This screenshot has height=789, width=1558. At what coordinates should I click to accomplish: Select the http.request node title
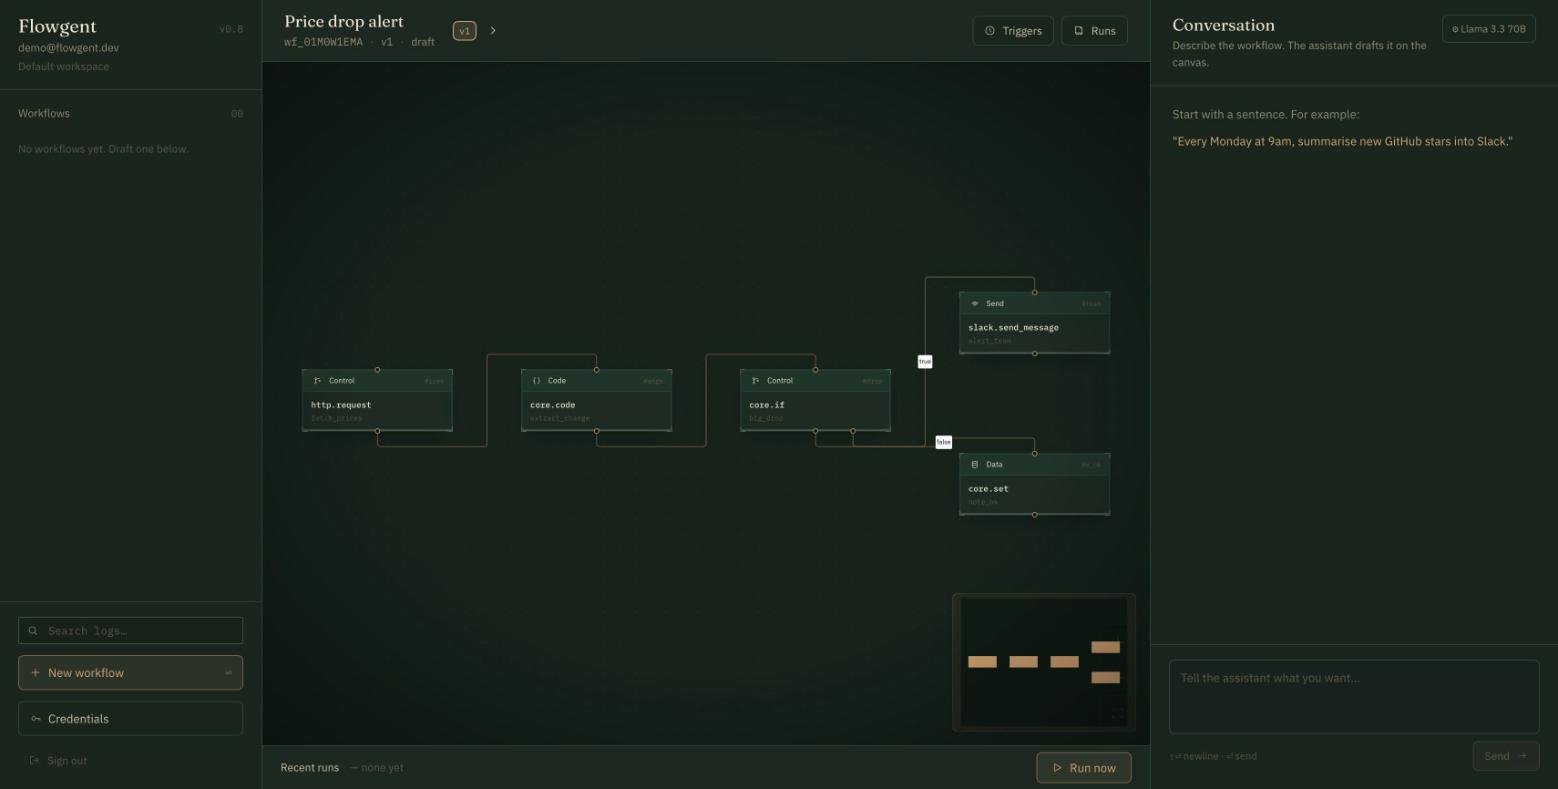click(x=341, y=405)
